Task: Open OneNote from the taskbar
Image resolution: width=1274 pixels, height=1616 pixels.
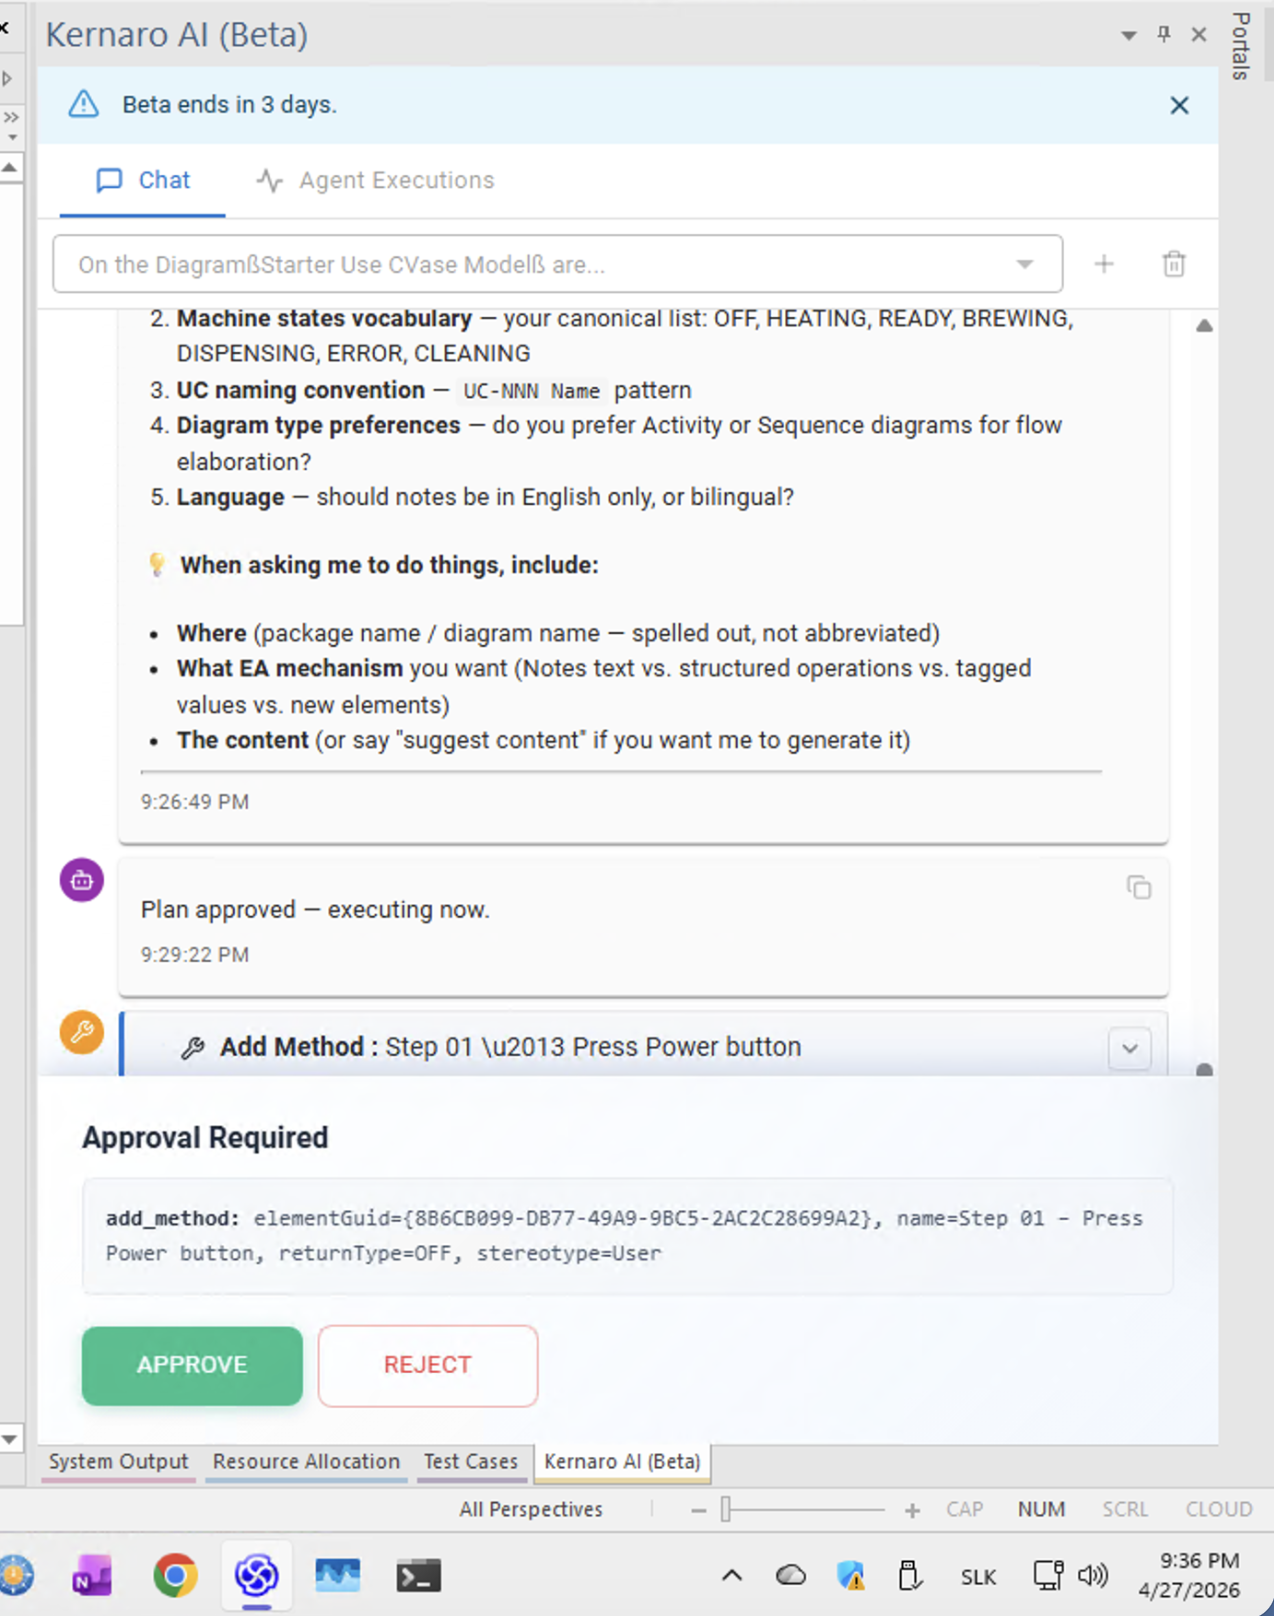Action: pos(93,1576)
